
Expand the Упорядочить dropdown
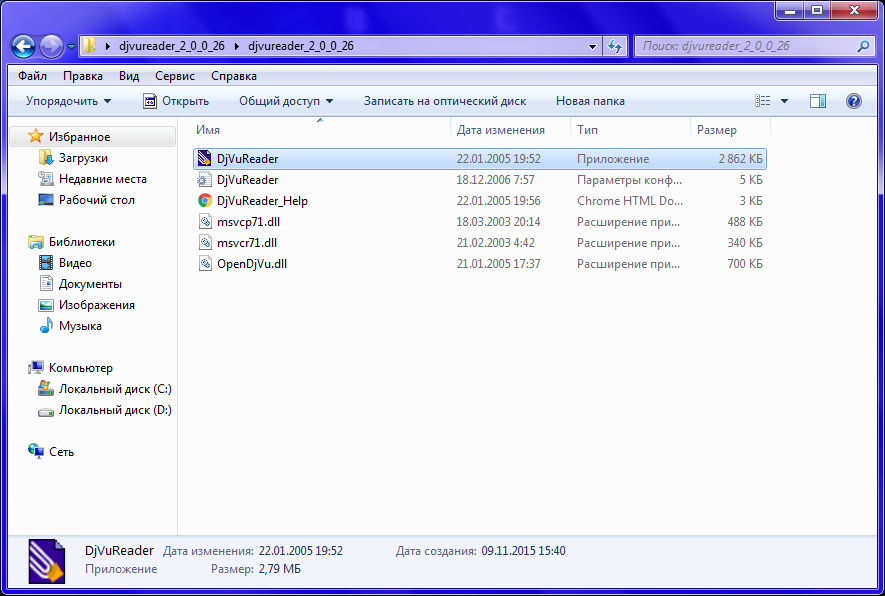pos(68,101)
